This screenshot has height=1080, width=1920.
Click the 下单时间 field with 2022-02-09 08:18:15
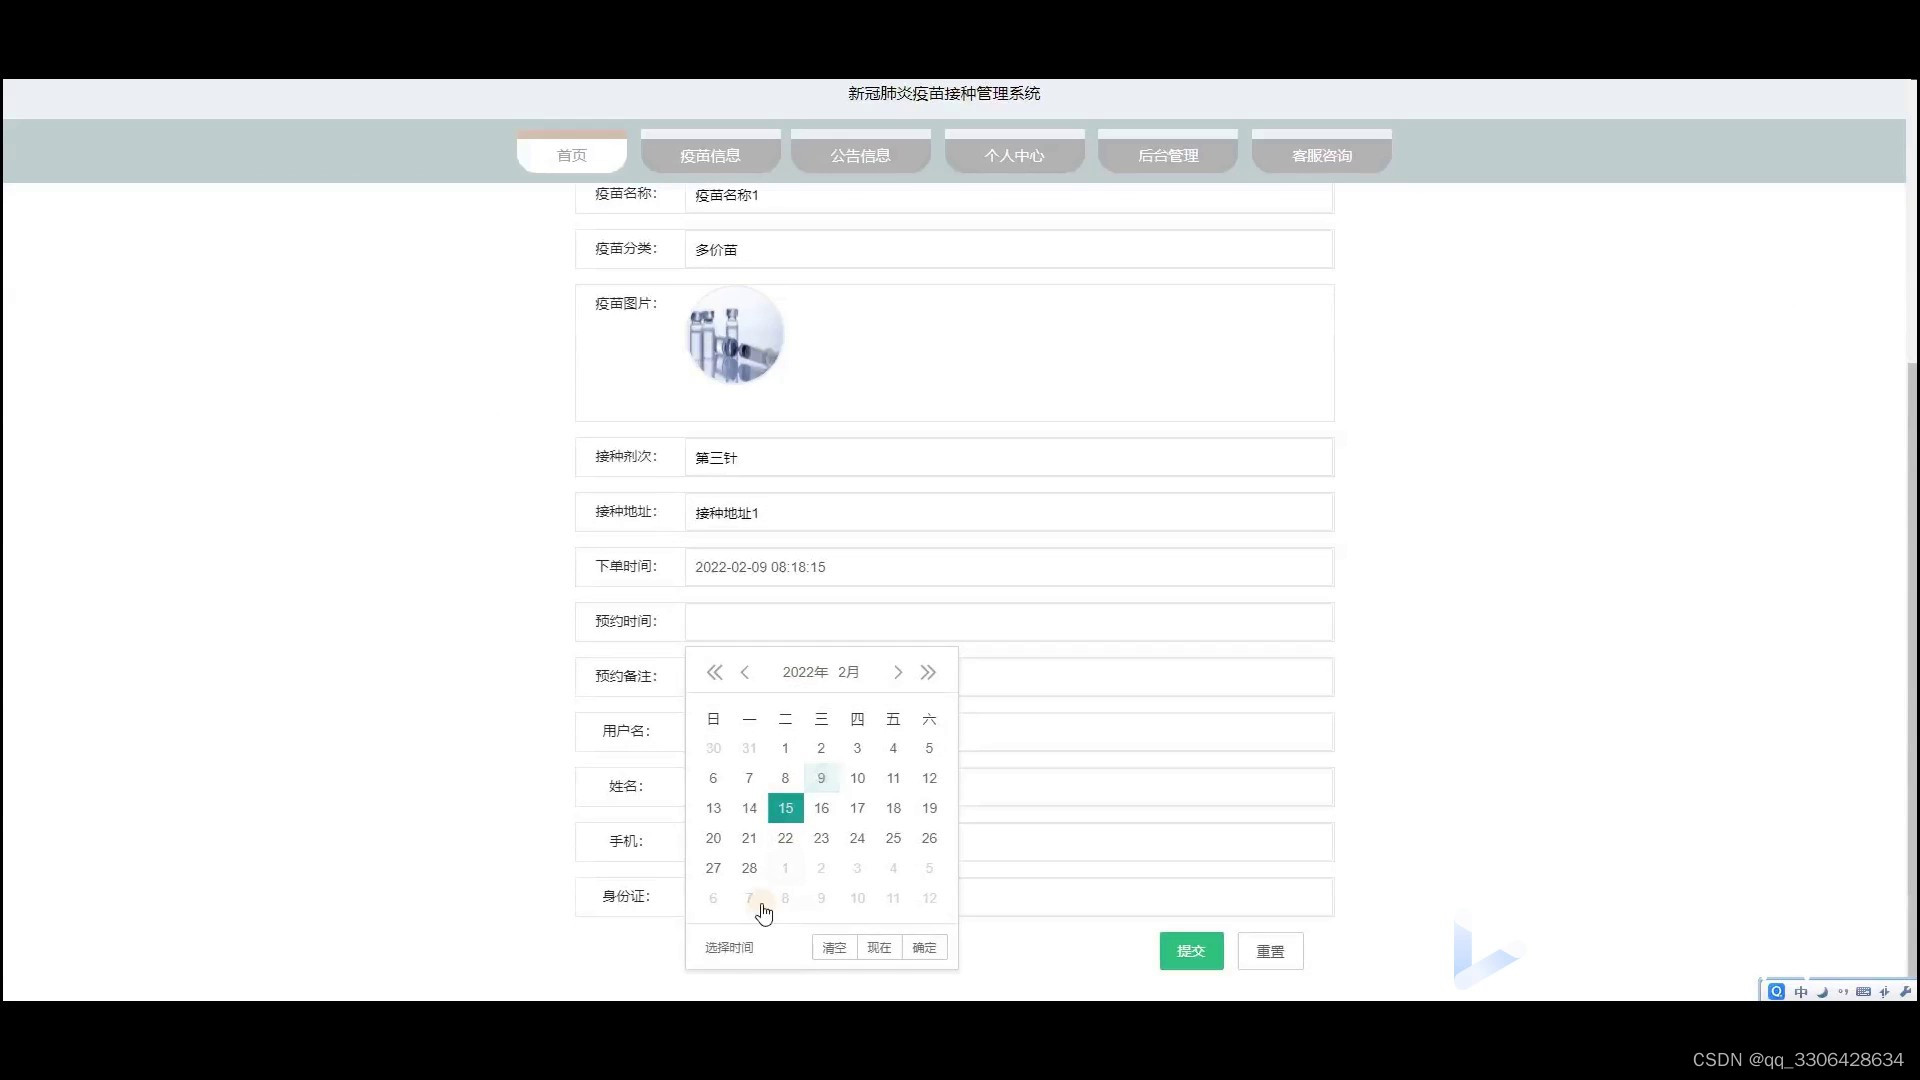point(1008,567)
